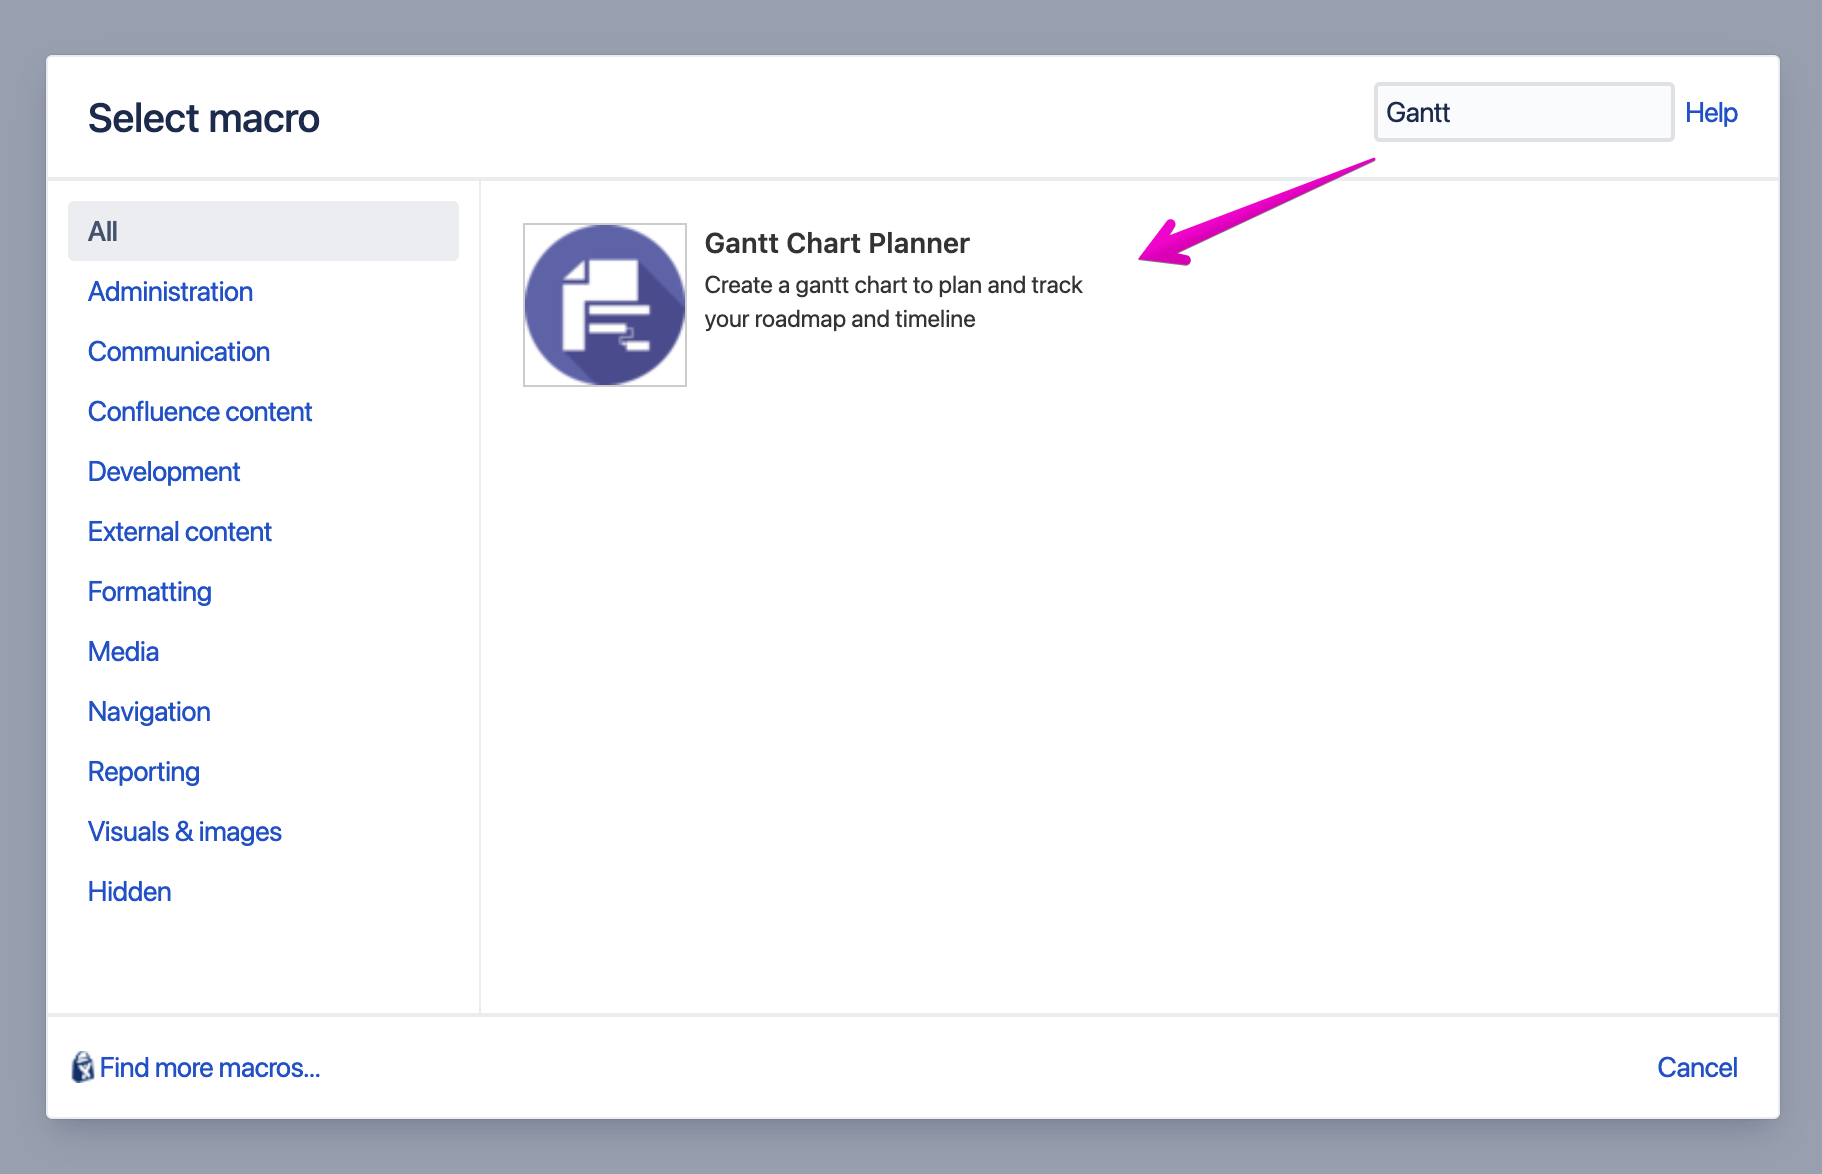Choose the Development category

click(x=163, y=472)
